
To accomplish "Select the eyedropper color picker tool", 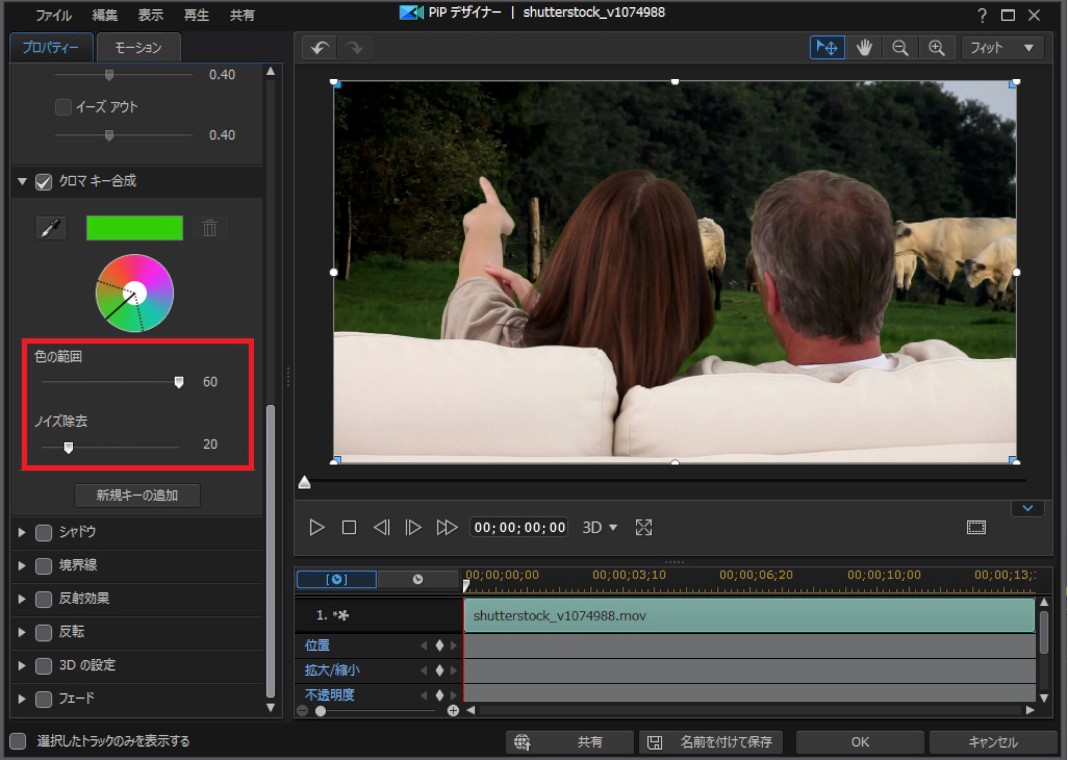I will [51, 228].
